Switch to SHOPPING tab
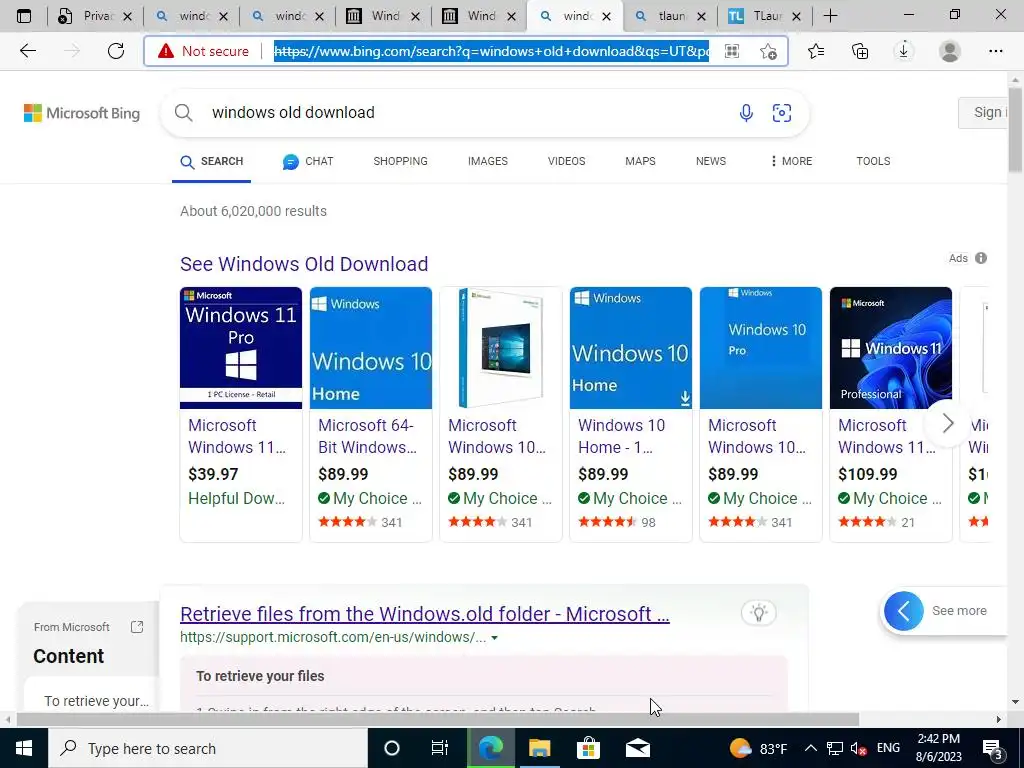This screenshot has height=768, width=1024. tap(400, 161)
